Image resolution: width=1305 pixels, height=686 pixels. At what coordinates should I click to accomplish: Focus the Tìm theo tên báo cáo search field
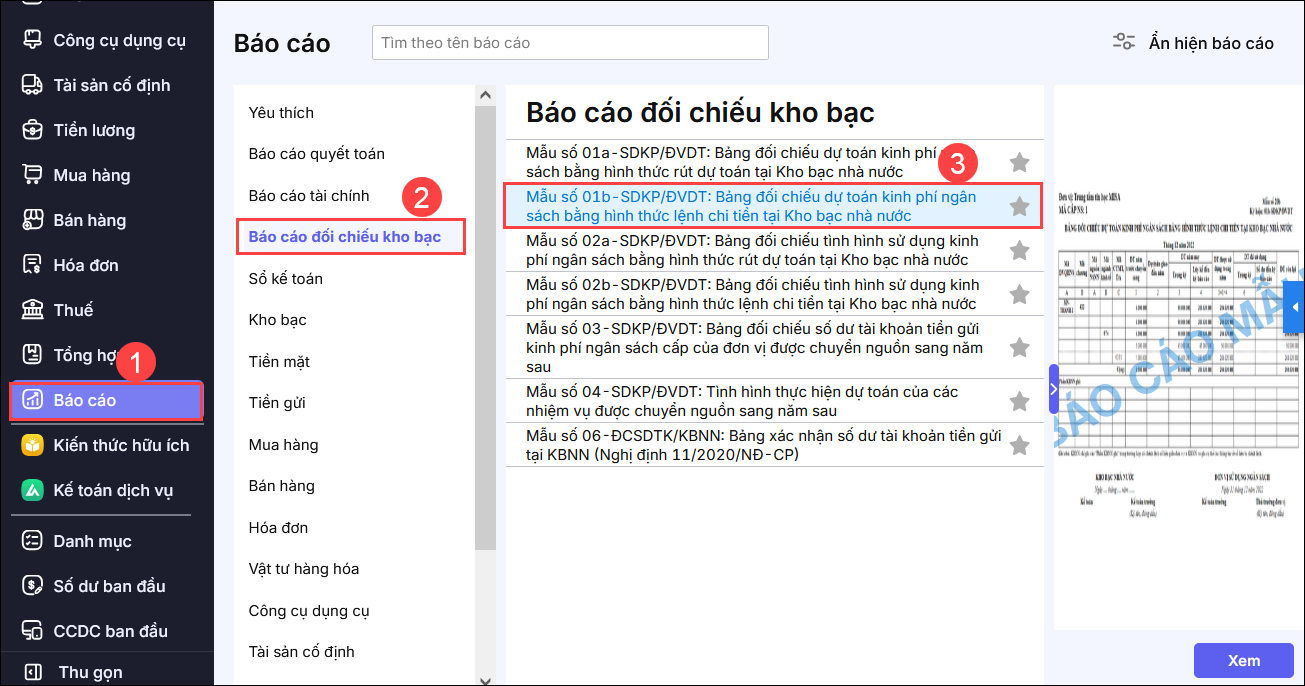(569, 43)
